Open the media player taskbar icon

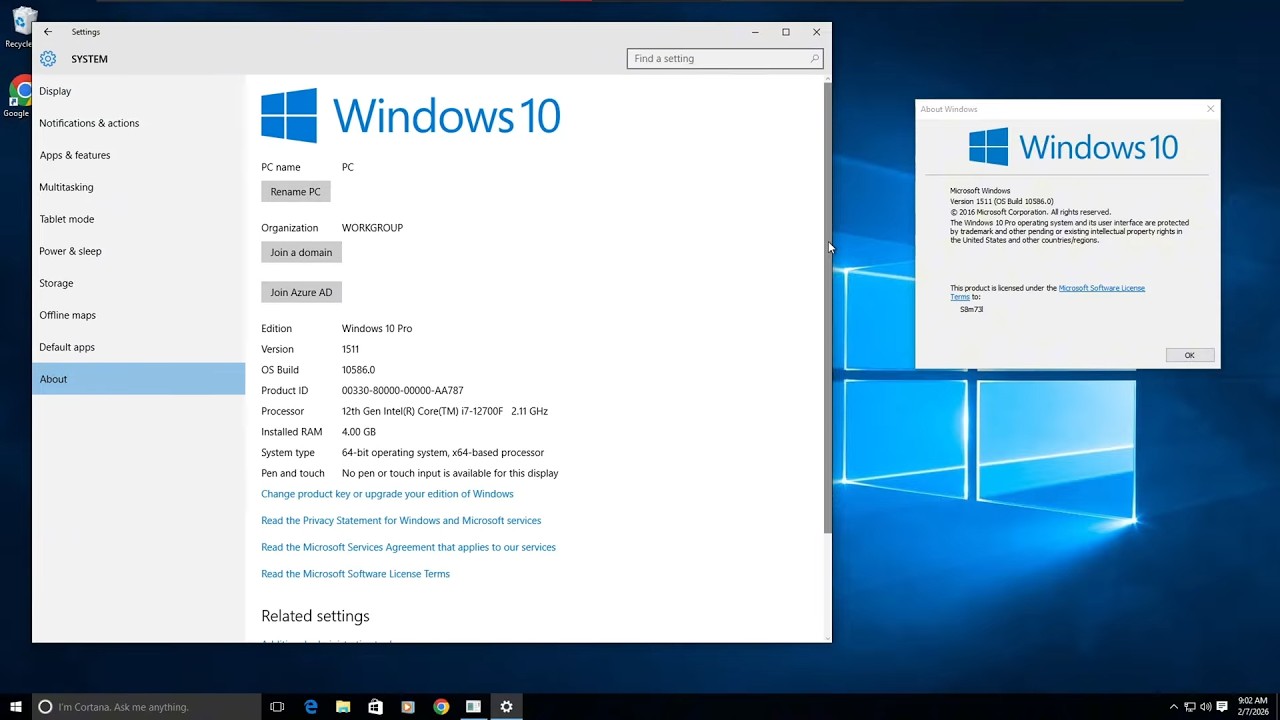pyautogui.click(x=408, y=707)
